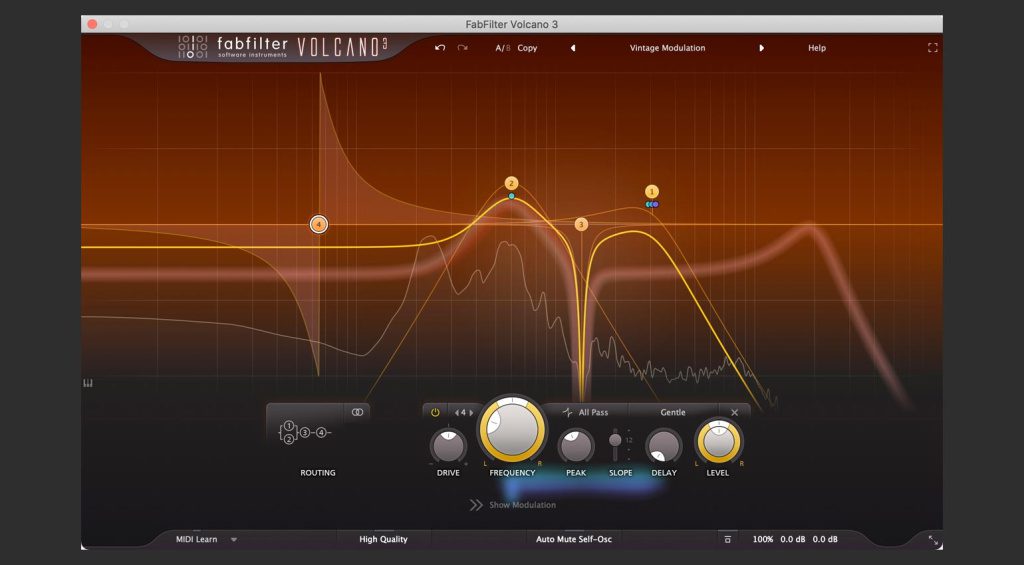1024x565 pixels.
Task: Go to next filter with right arrow
Action: (472, 413)
